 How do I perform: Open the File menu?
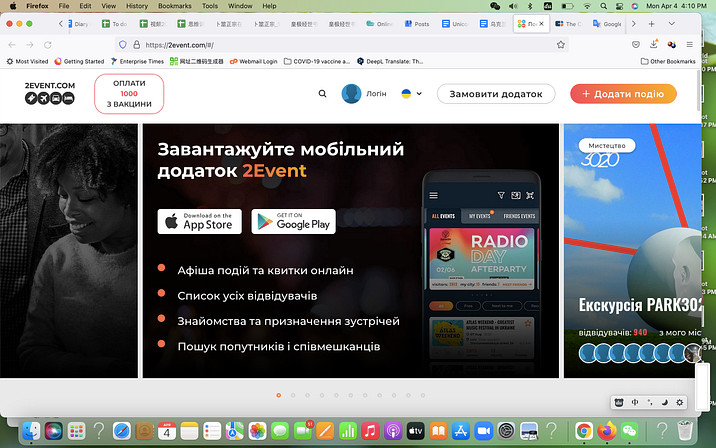pos(64,6)
